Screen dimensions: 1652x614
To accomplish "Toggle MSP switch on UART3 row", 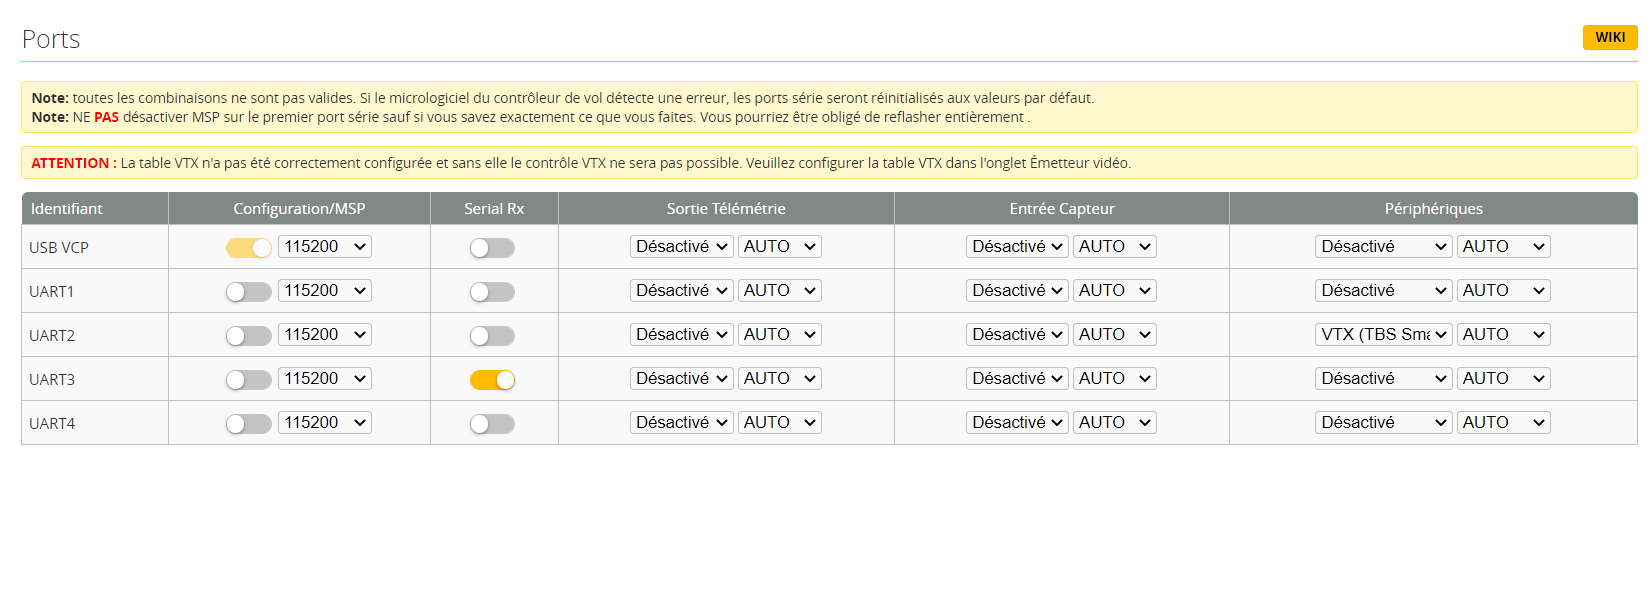I will (248, 380).
